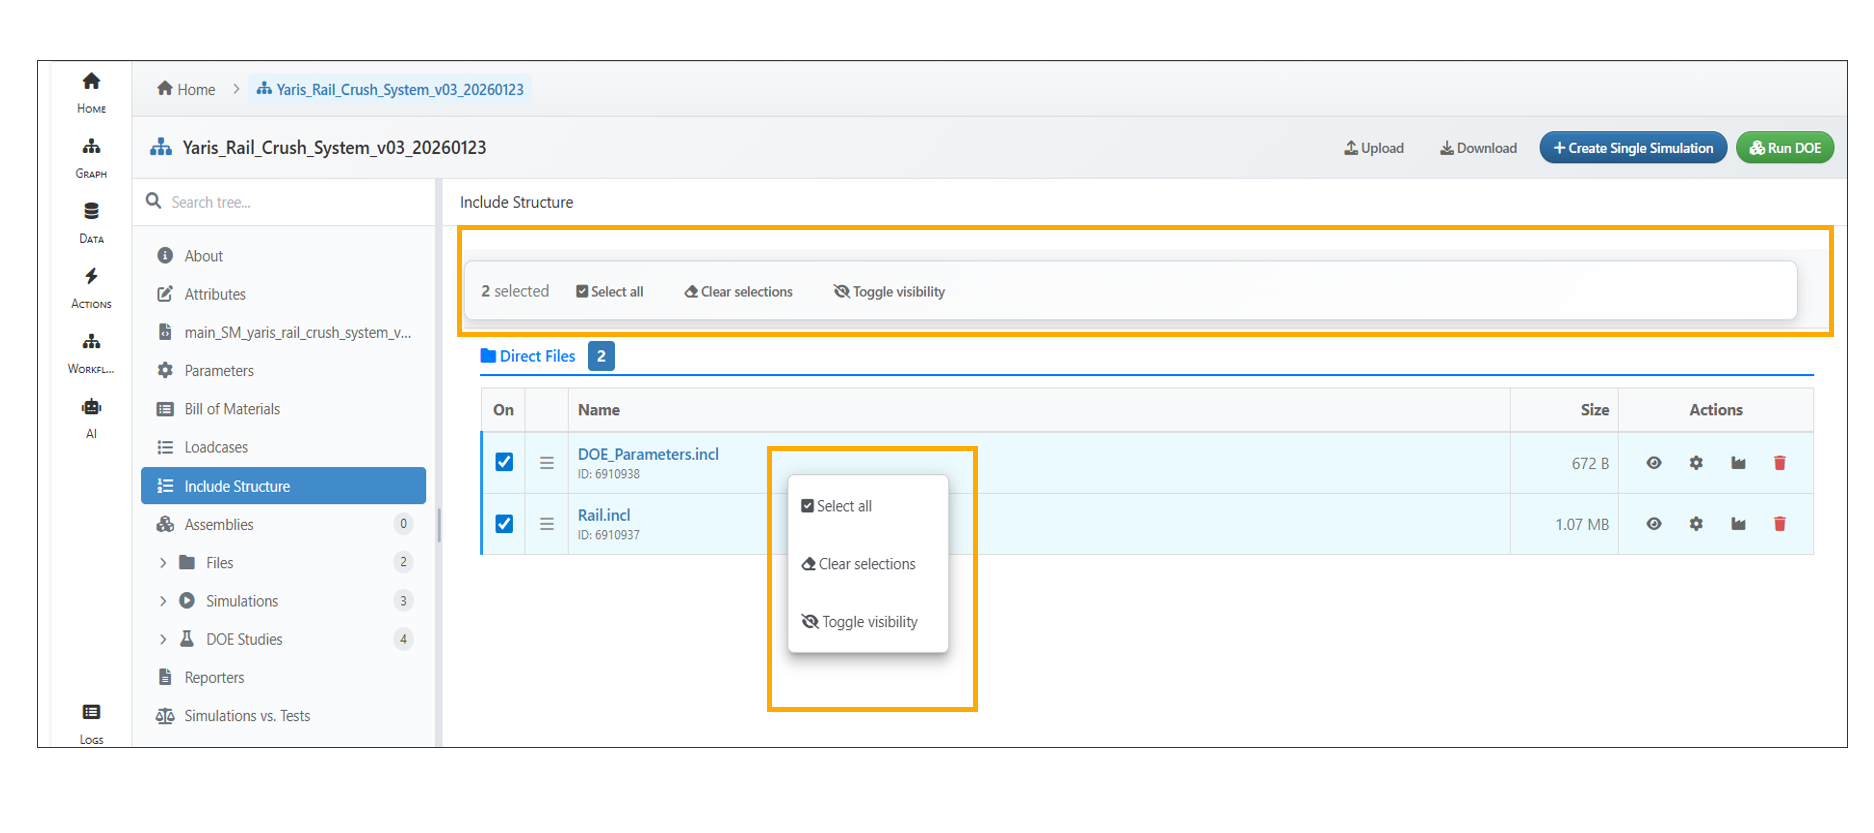Viewport: 1874px width, 833px height.
Task: Delete Rail.incl with red trash icon
Action: coord(1779,524)
